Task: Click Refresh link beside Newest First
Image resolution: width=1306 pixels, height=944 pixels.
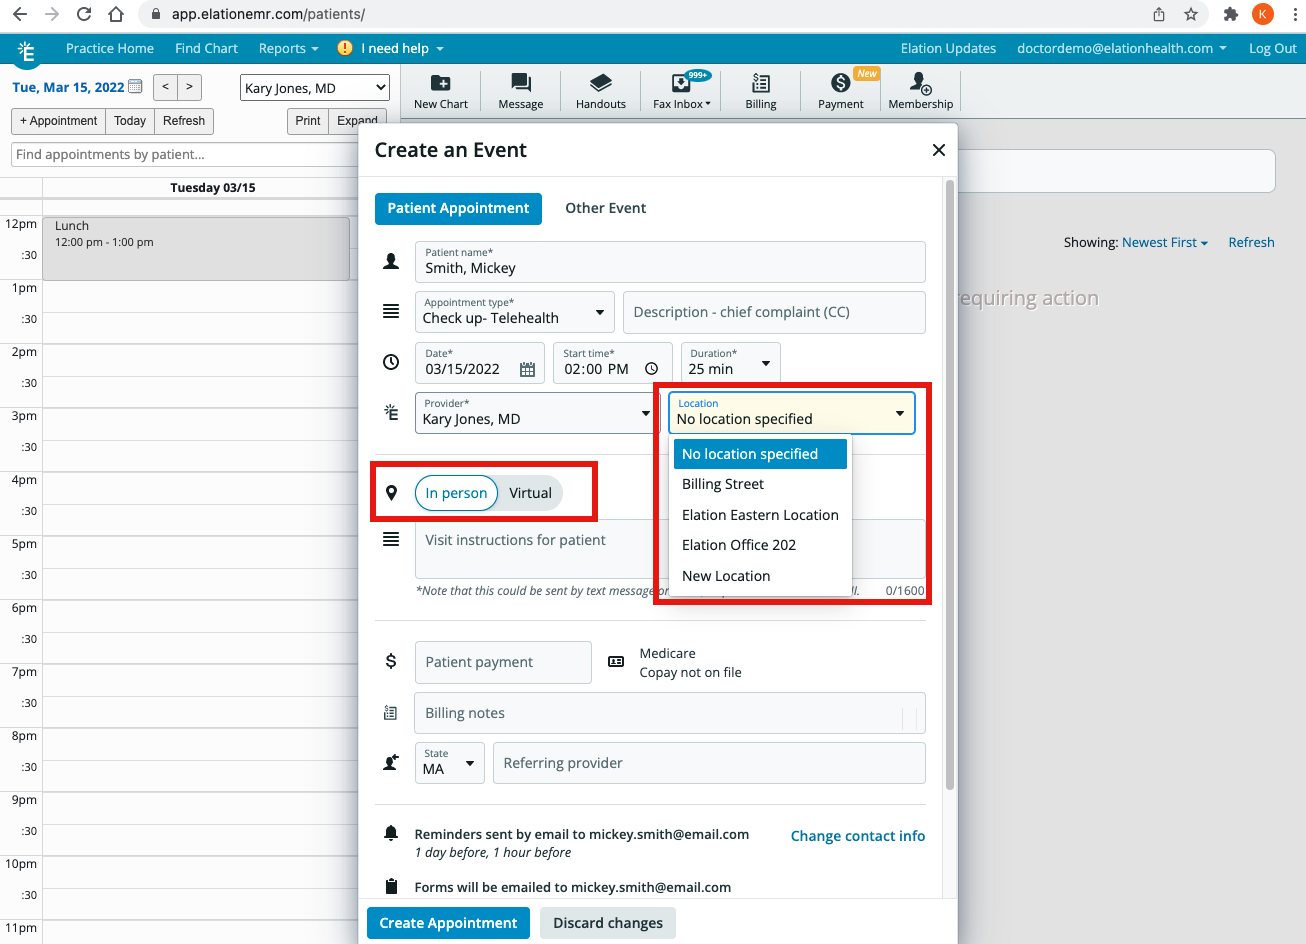Action: pos(1251,242)
